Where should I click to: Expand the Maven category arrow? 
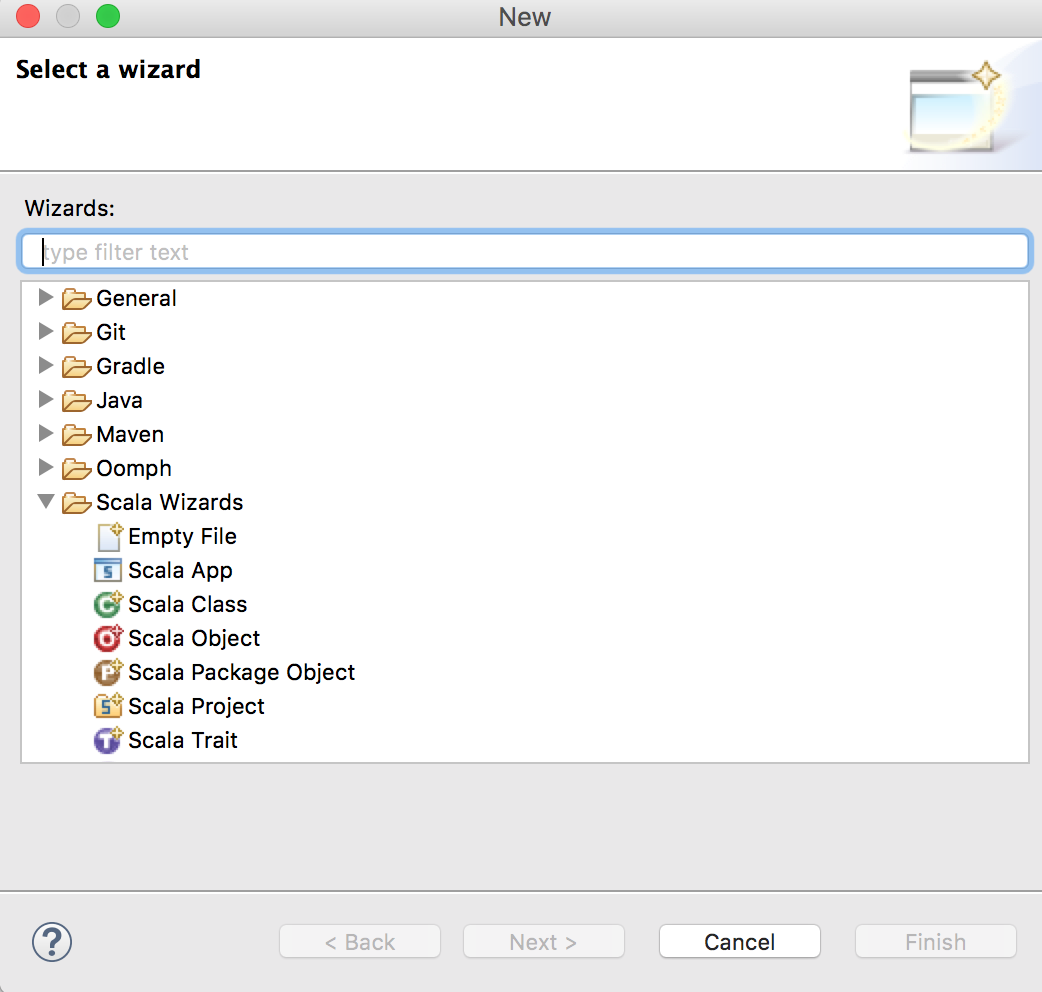pos(45,433)
